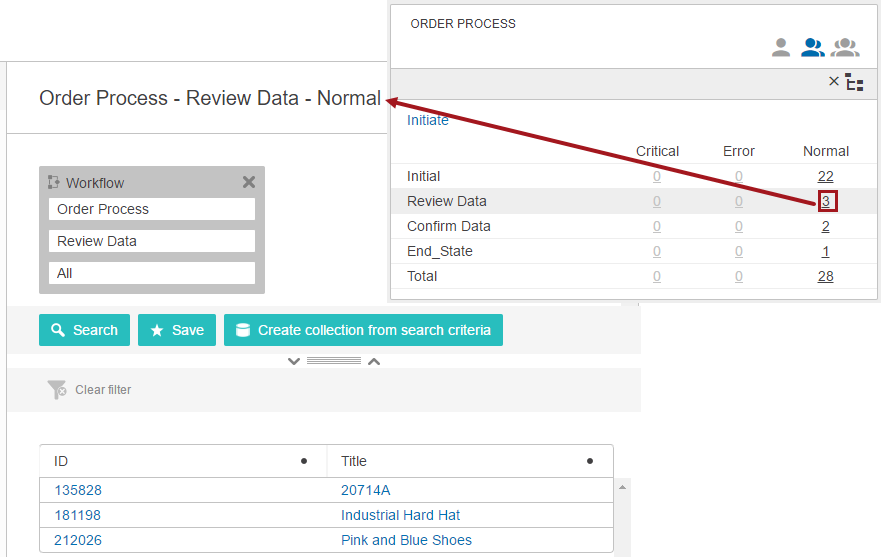
Task: Click Total Critical count 0
Action: coord(657,277)
